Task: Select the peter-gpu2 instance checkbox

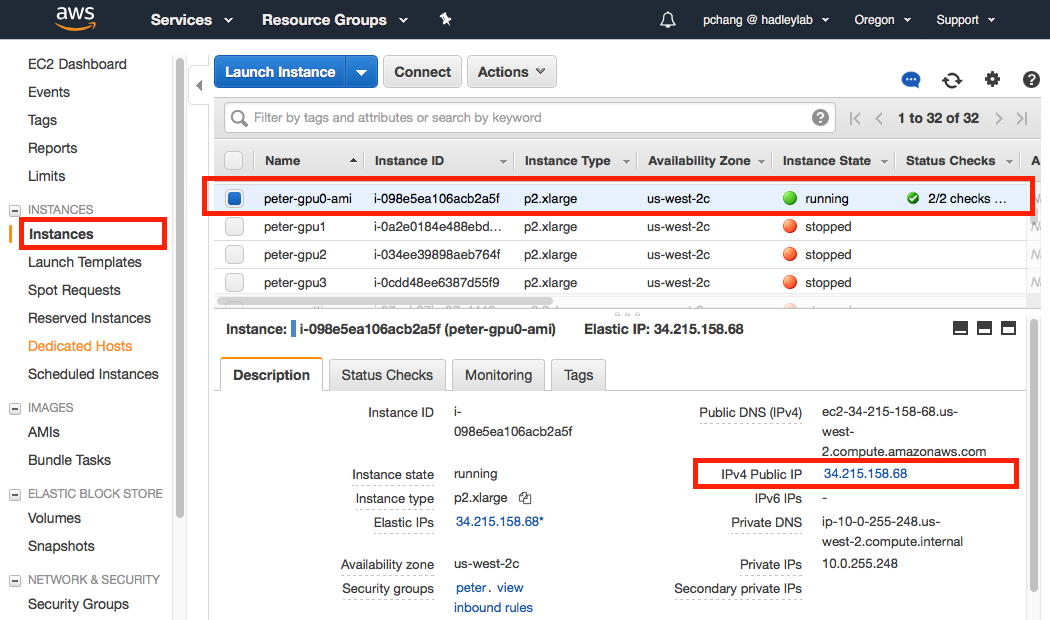Action: pyautogui.click(x=234, y=254)
